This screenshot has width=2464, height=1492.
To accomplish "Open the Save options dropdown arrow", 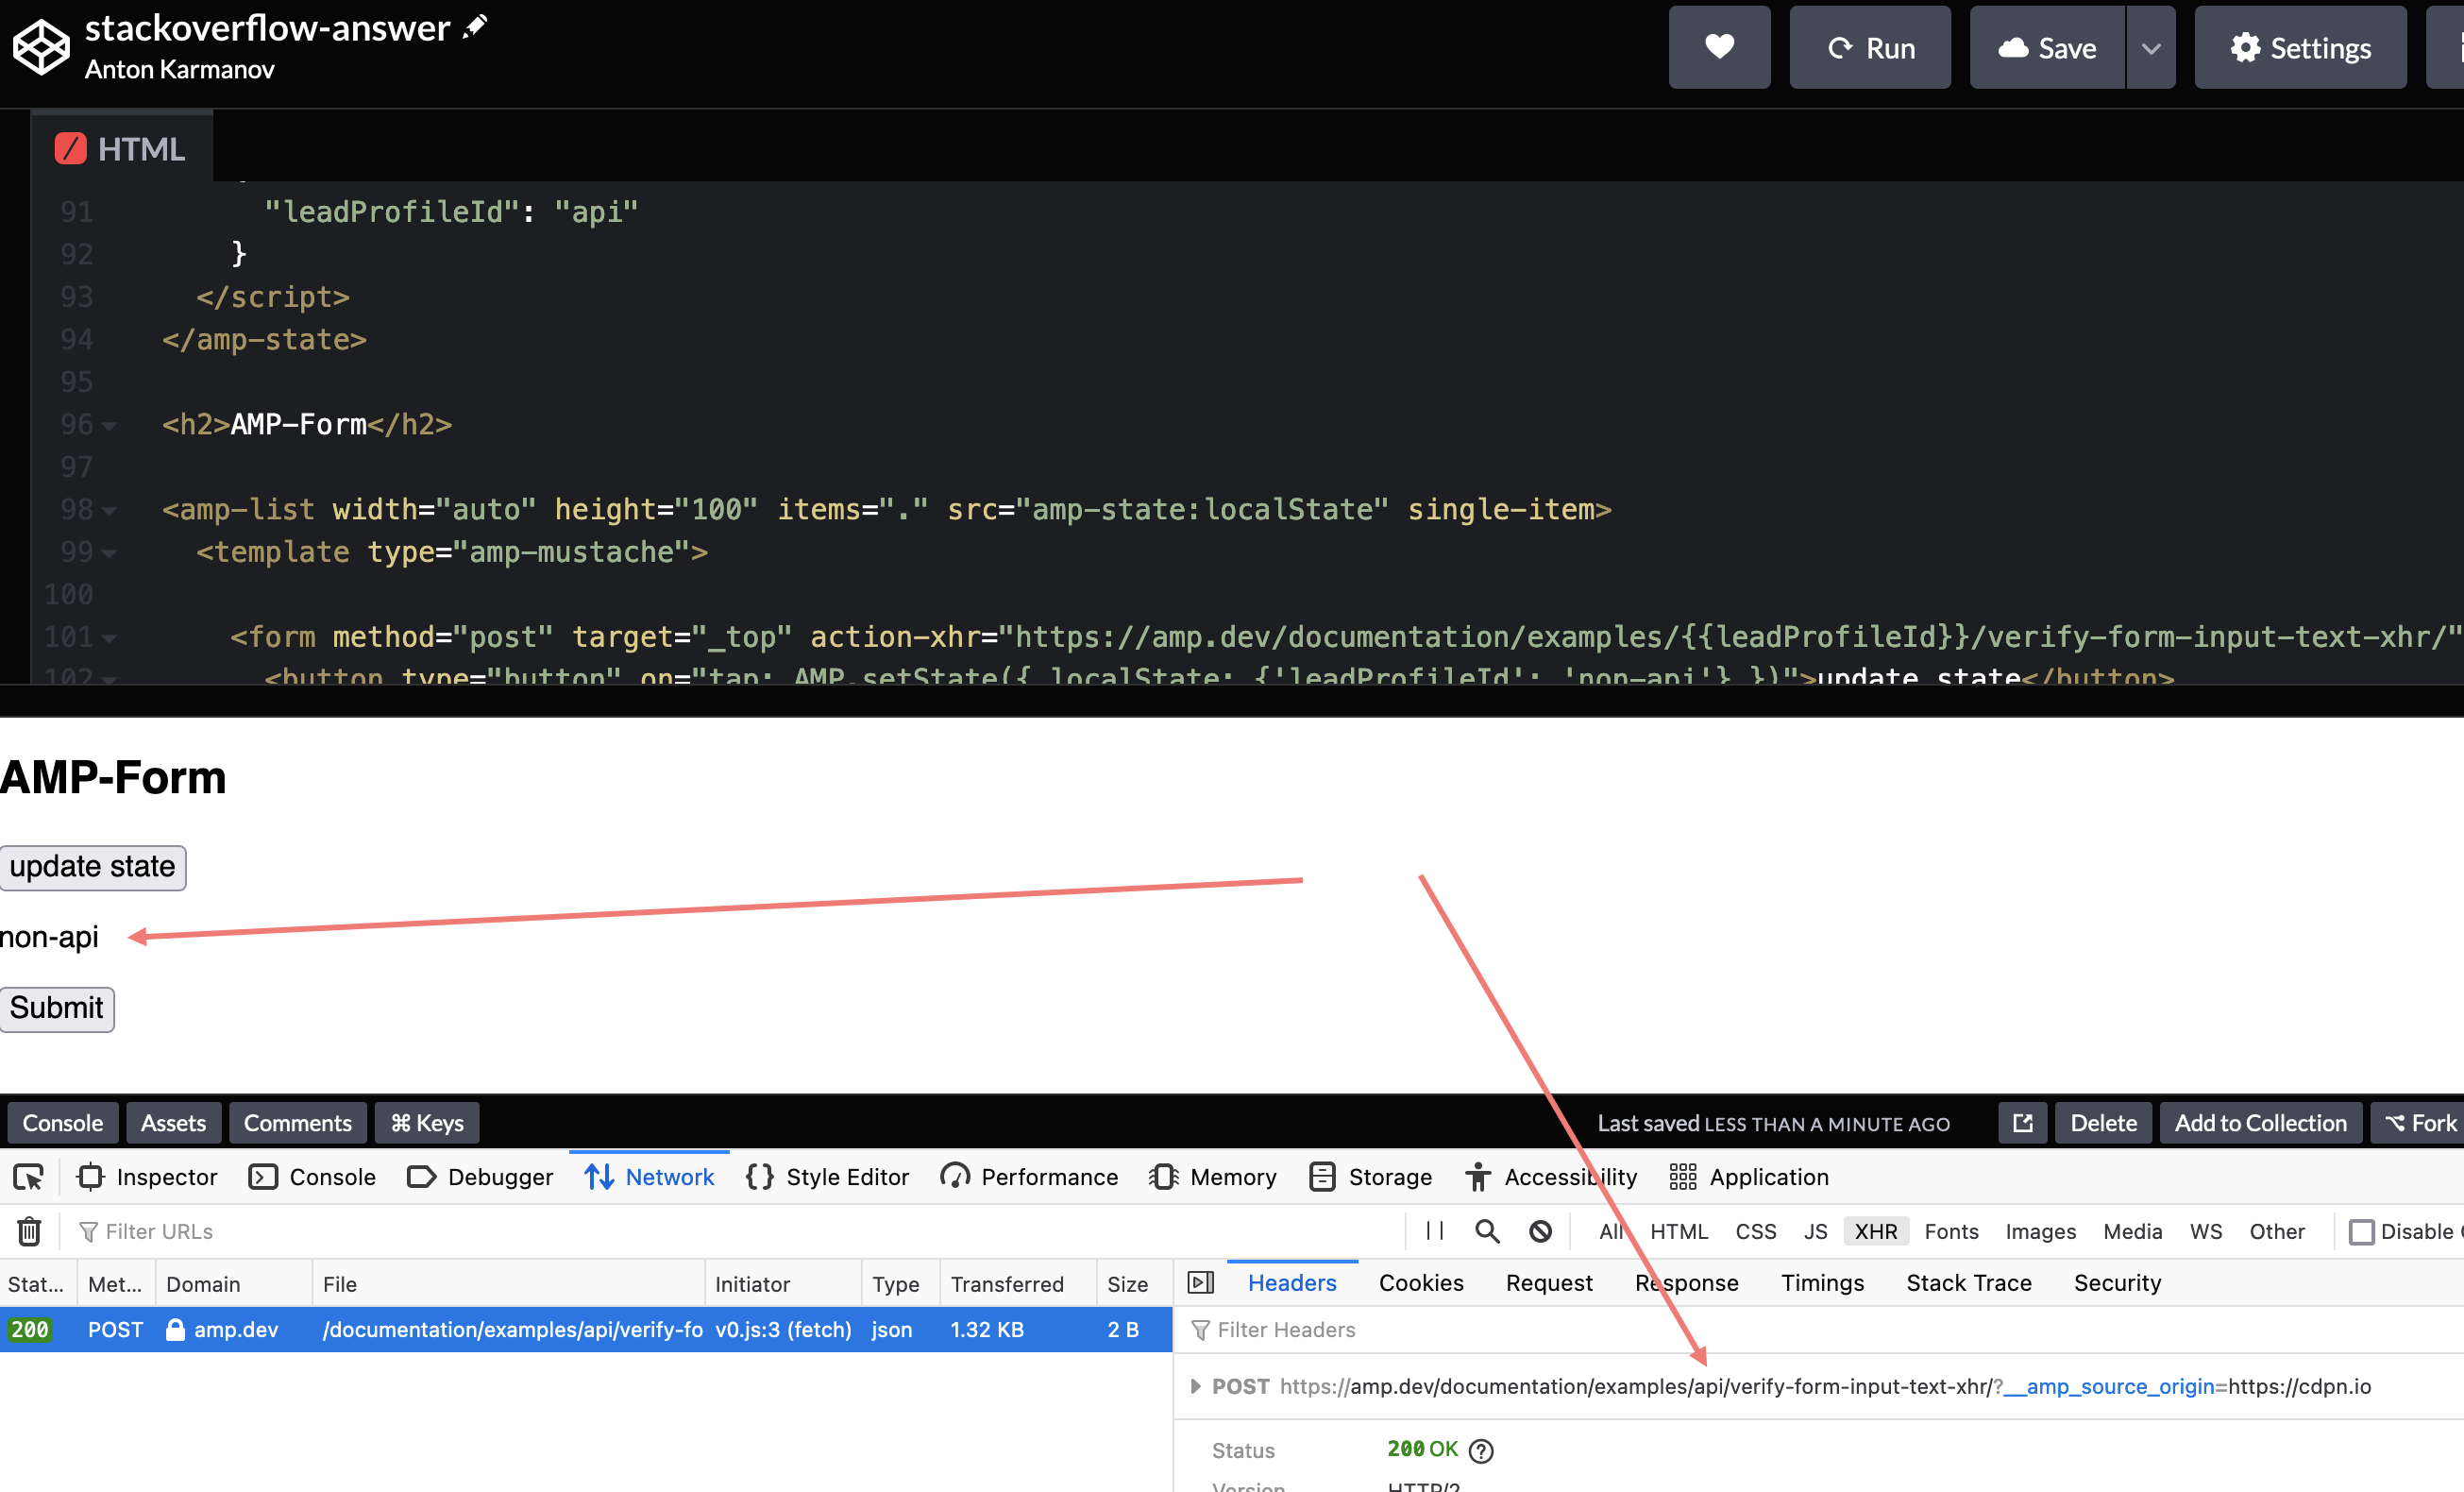I will pyautogui.click(x=2151, y=47).
